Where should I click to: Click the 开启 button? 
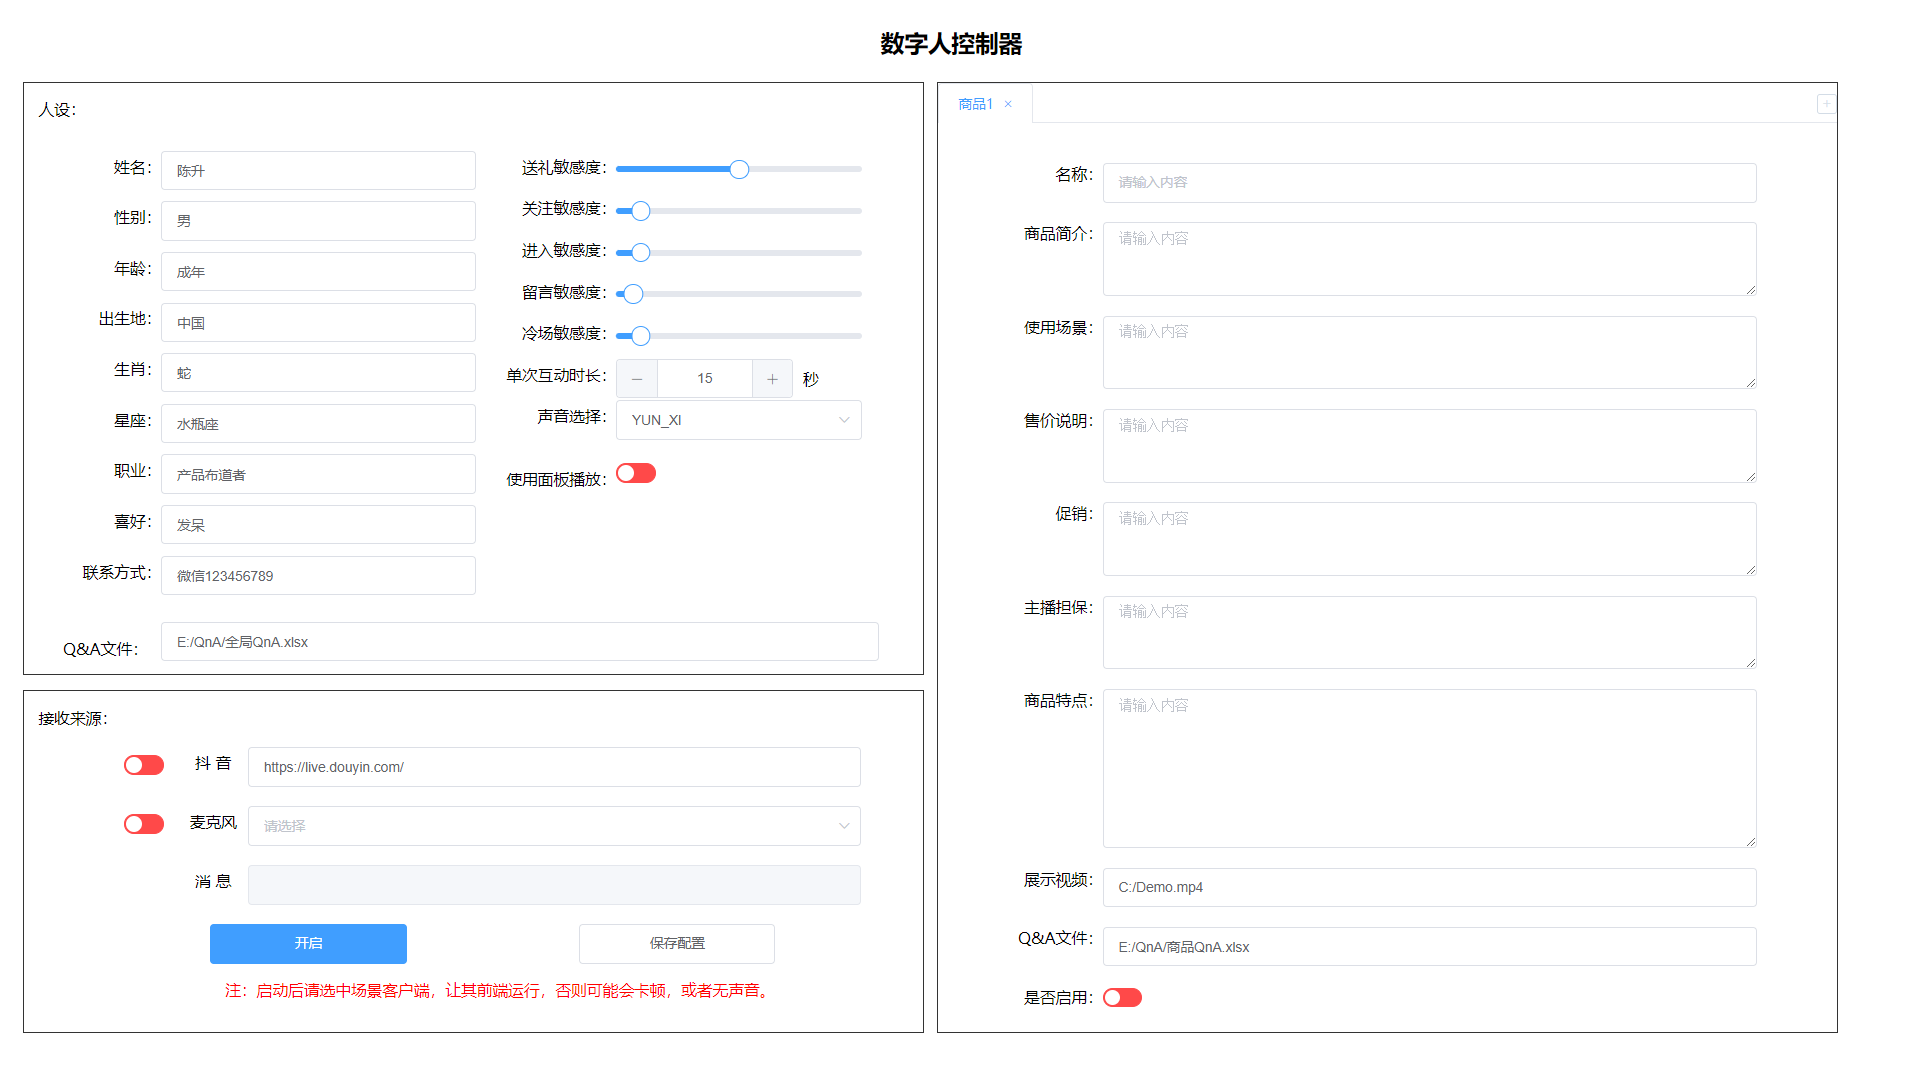pyautogui.click(x=308, y=943)
